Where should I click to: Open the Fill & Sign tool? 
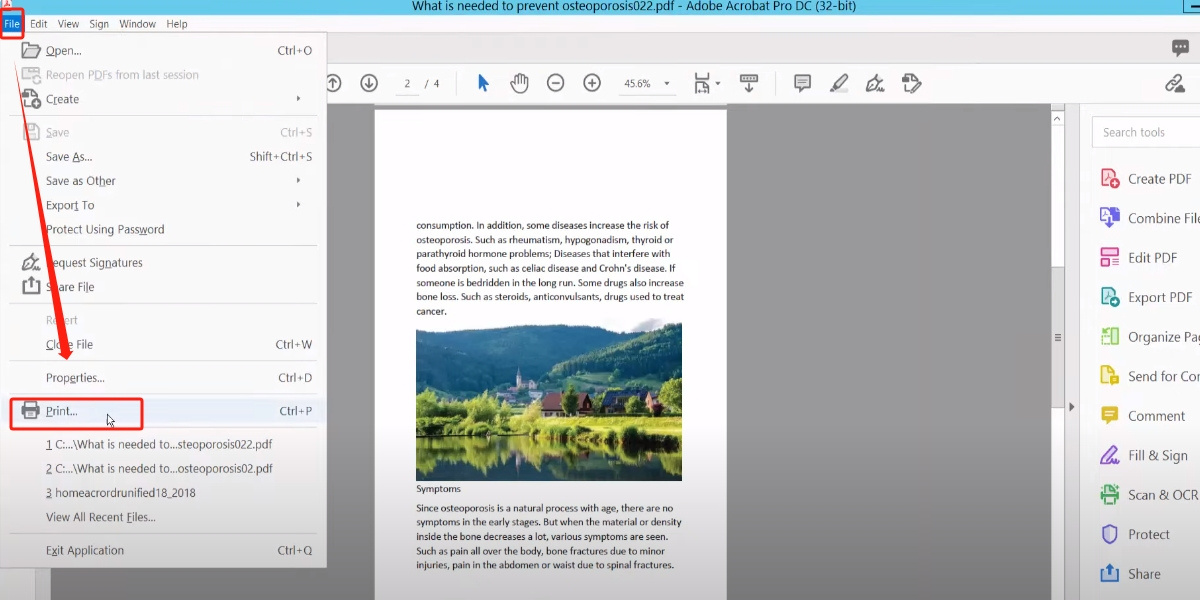[x=1145, y=455]
